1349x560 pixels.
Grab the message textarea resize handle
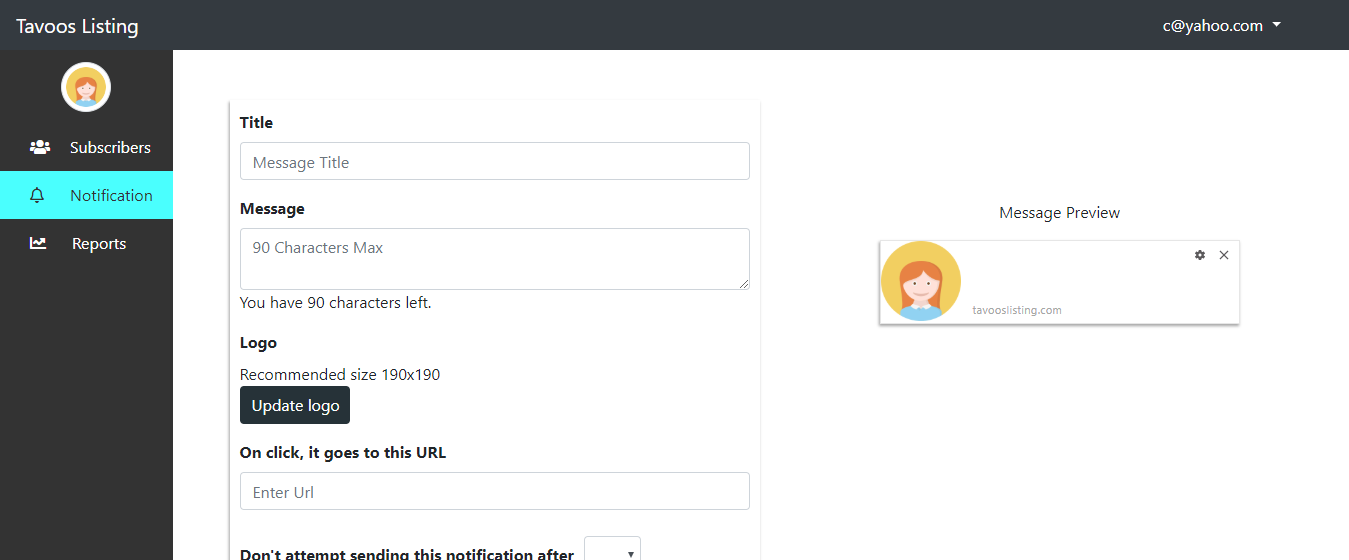click(744, 284)
